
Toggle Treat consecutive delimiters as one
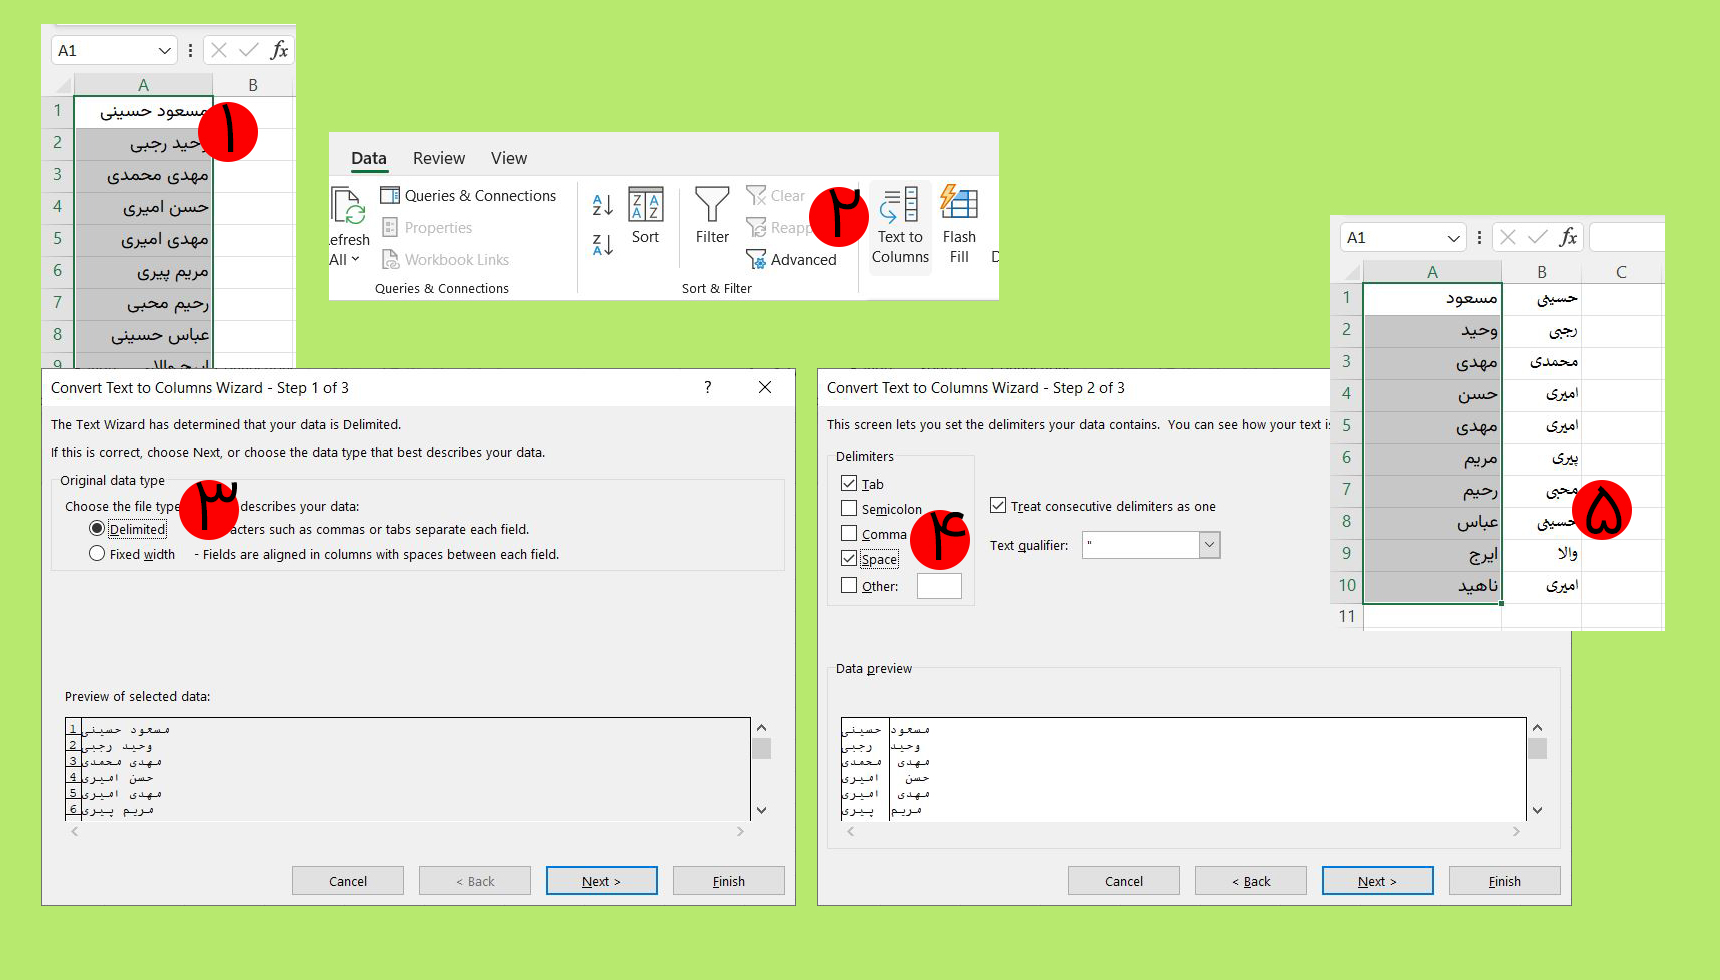coord(998,506)
